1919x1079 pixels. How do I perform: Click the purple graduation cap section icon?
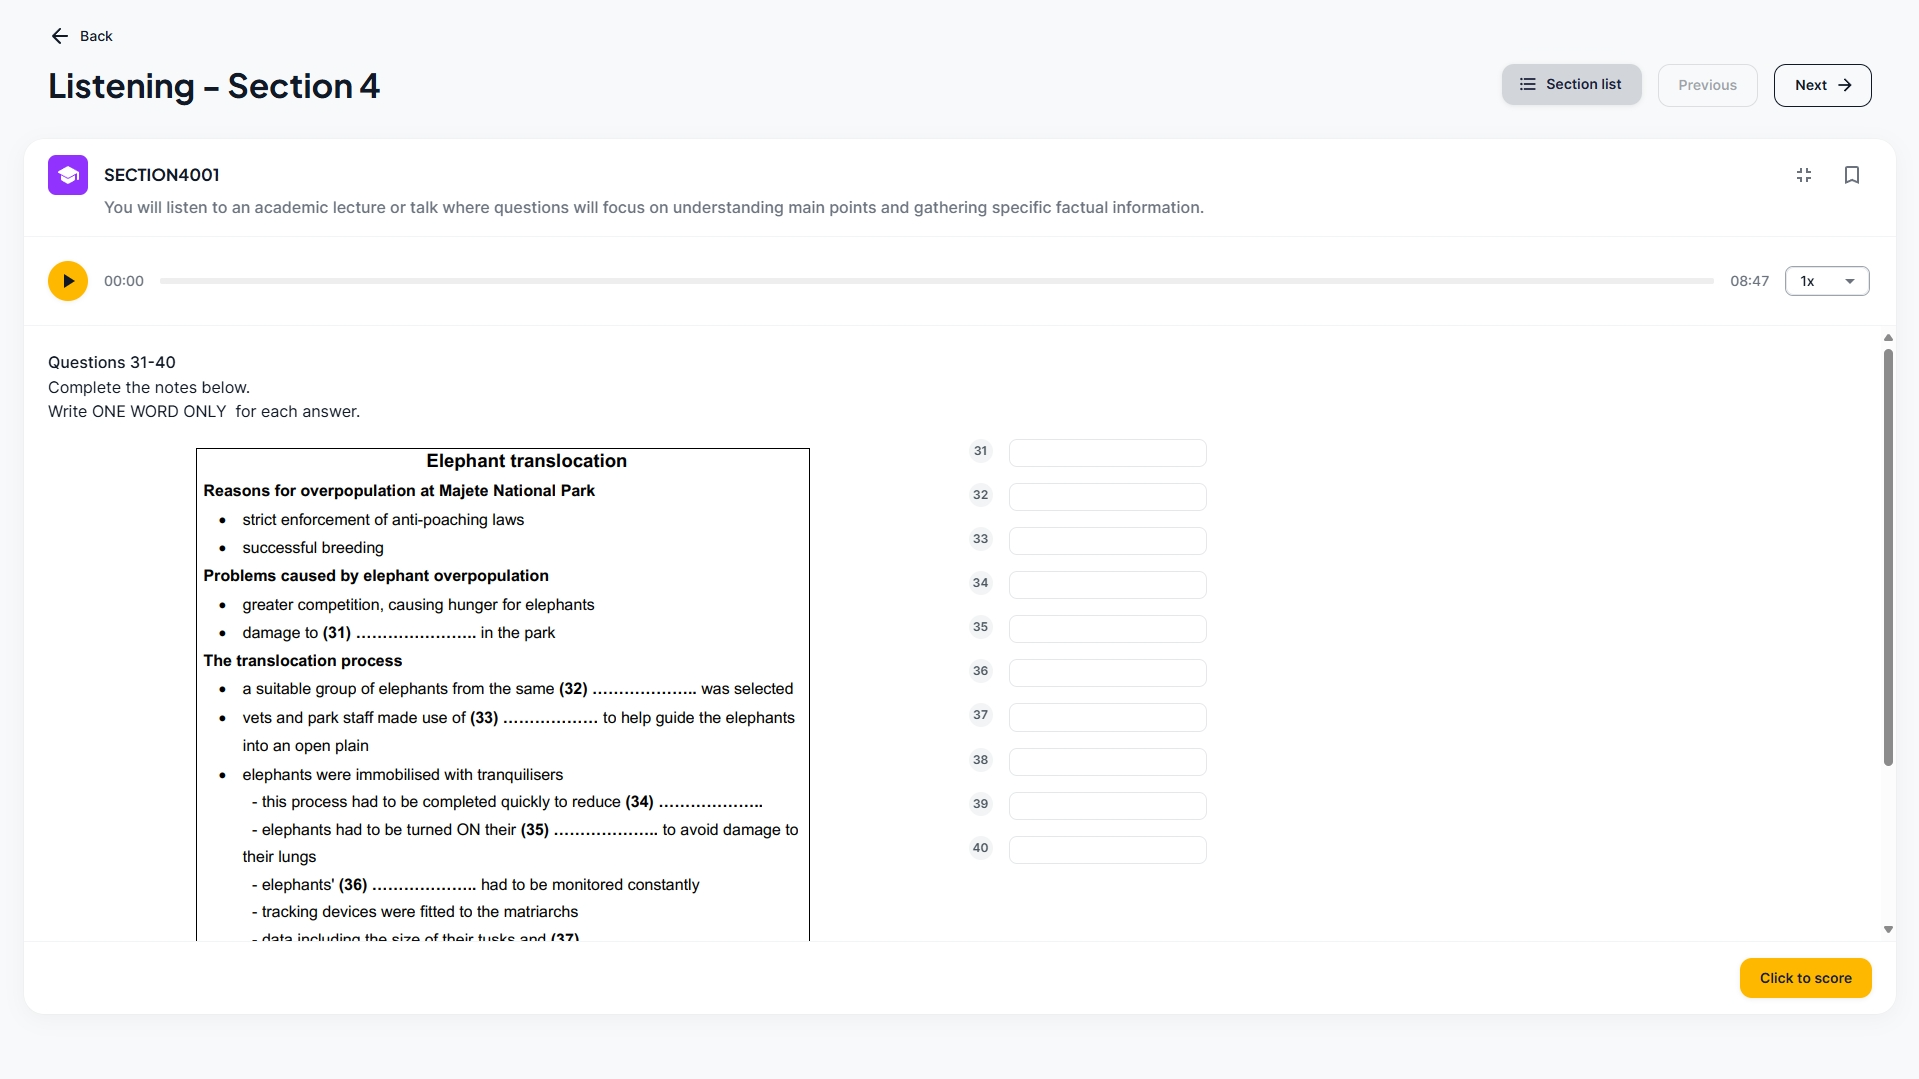[x=68, y=175]
